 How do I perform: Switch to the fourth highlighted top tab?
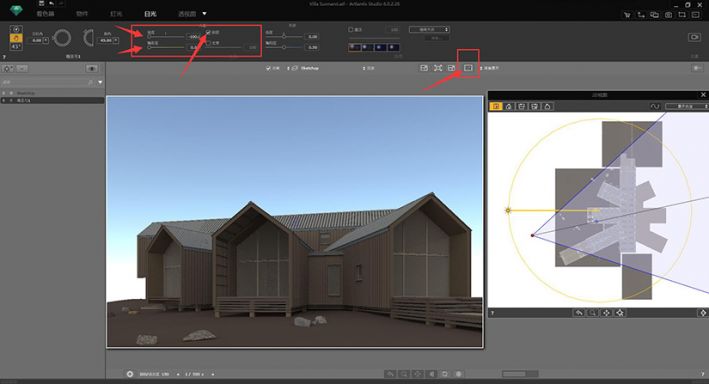150,14
